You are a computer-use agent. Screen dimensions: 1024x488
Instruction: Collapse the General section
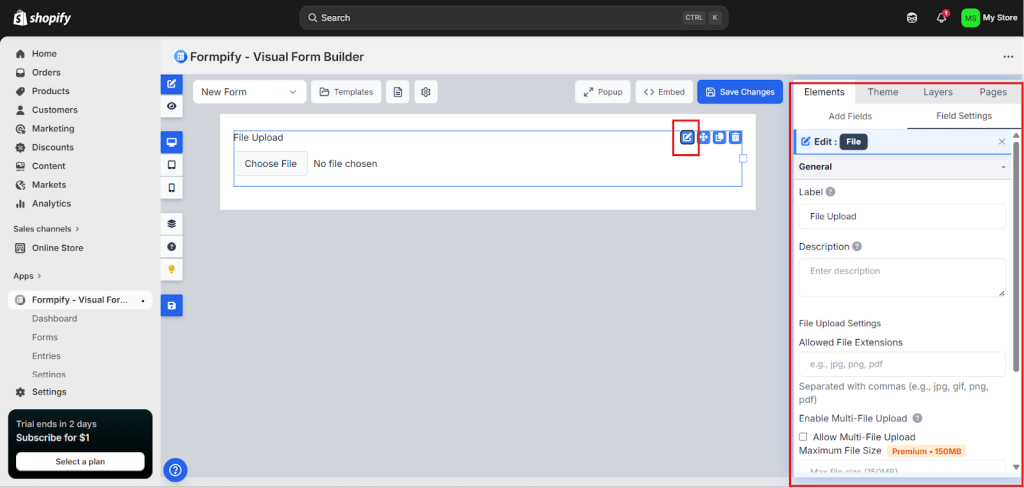click(1002, 167)
